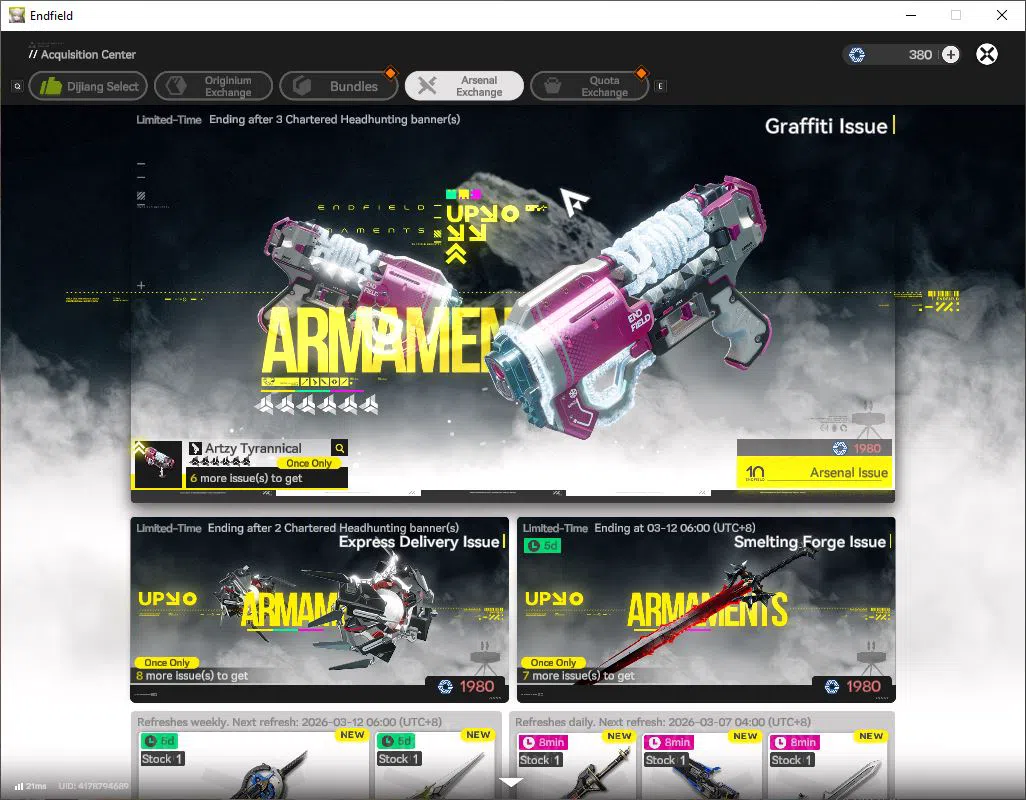Select the middle daily 8min stock item
Image resolution: width=1026 pixels, height=800 pixels.
point(701,765)
